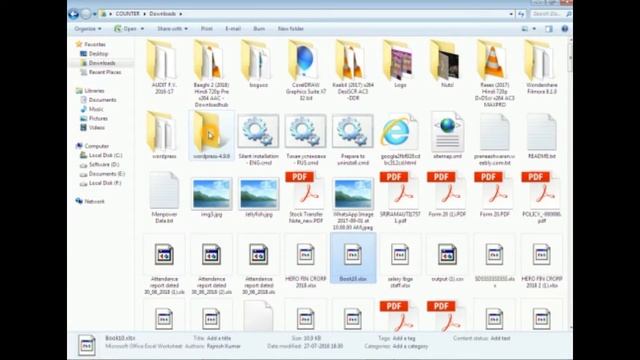
Task: Go back with the Back arrow button
Action: click(x=73, y=14)
